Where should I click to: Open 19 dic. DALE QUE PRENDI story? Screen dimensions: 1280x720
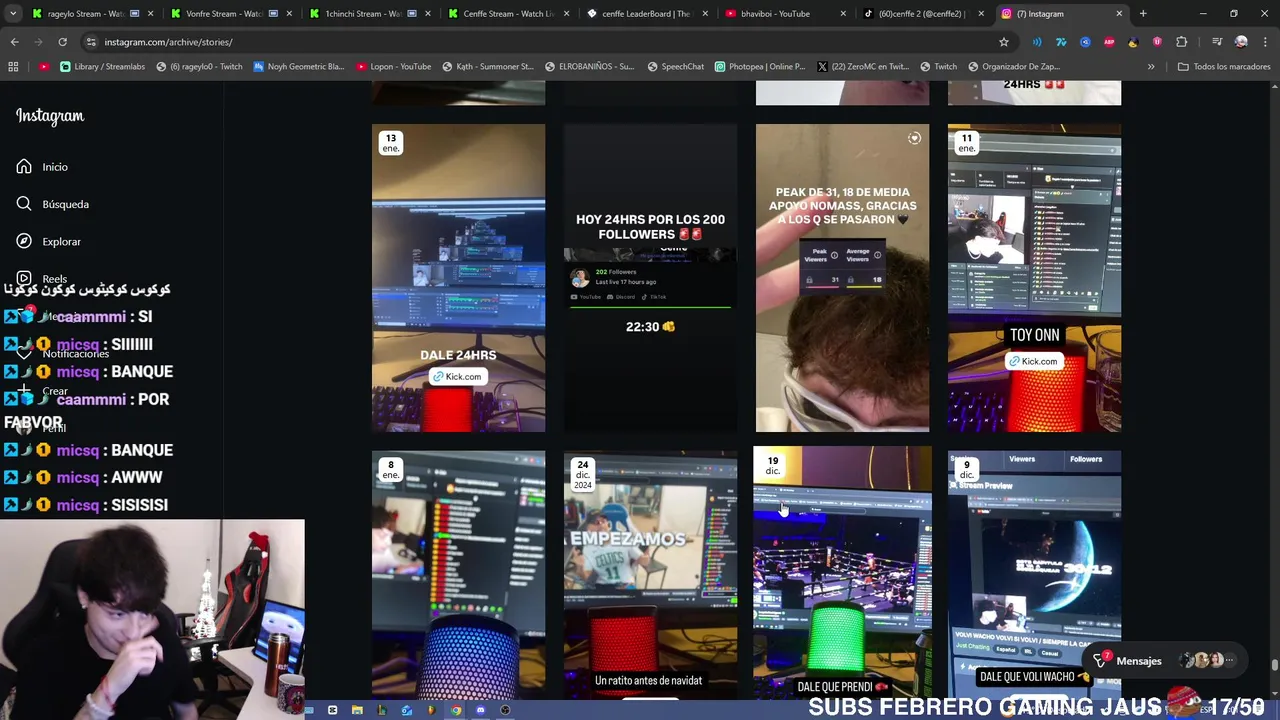pos(842,572)
